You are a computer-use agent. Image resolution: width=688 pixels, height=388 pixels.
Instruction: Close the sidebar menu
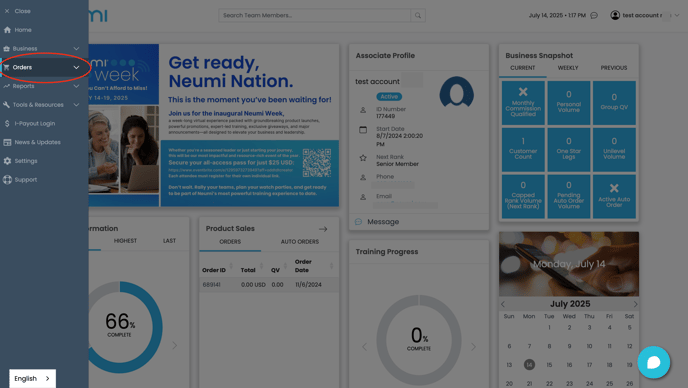coord(18,11)
